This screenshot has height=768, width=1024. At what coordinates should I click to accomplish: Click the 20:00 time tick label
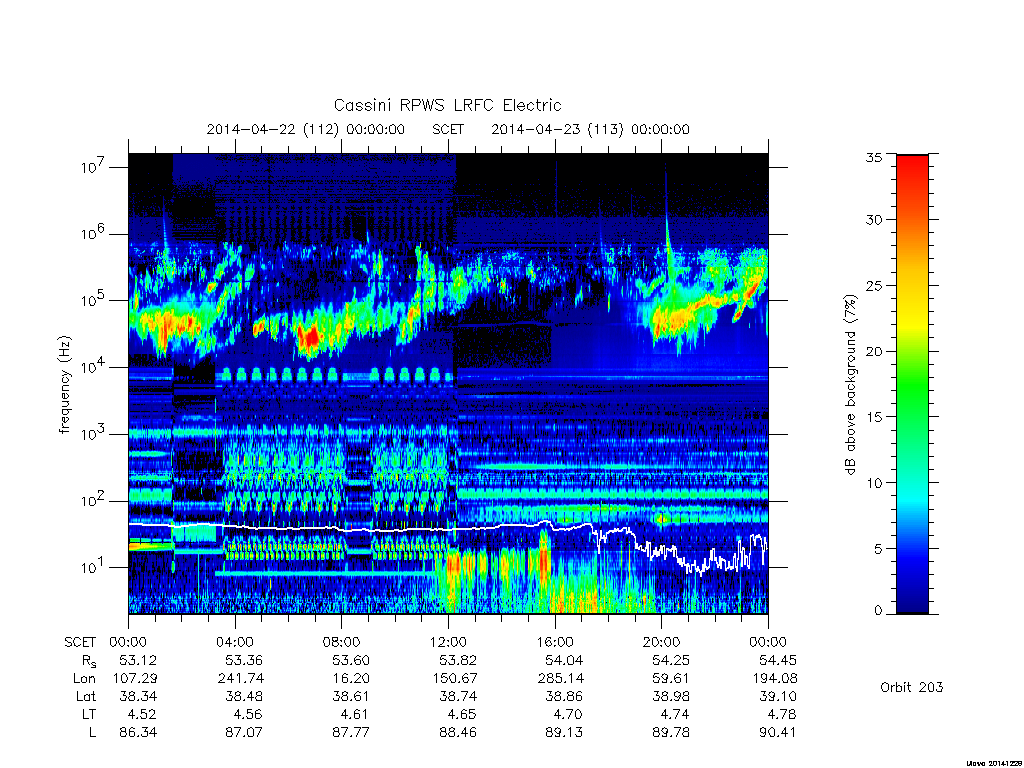coord(661,642)
